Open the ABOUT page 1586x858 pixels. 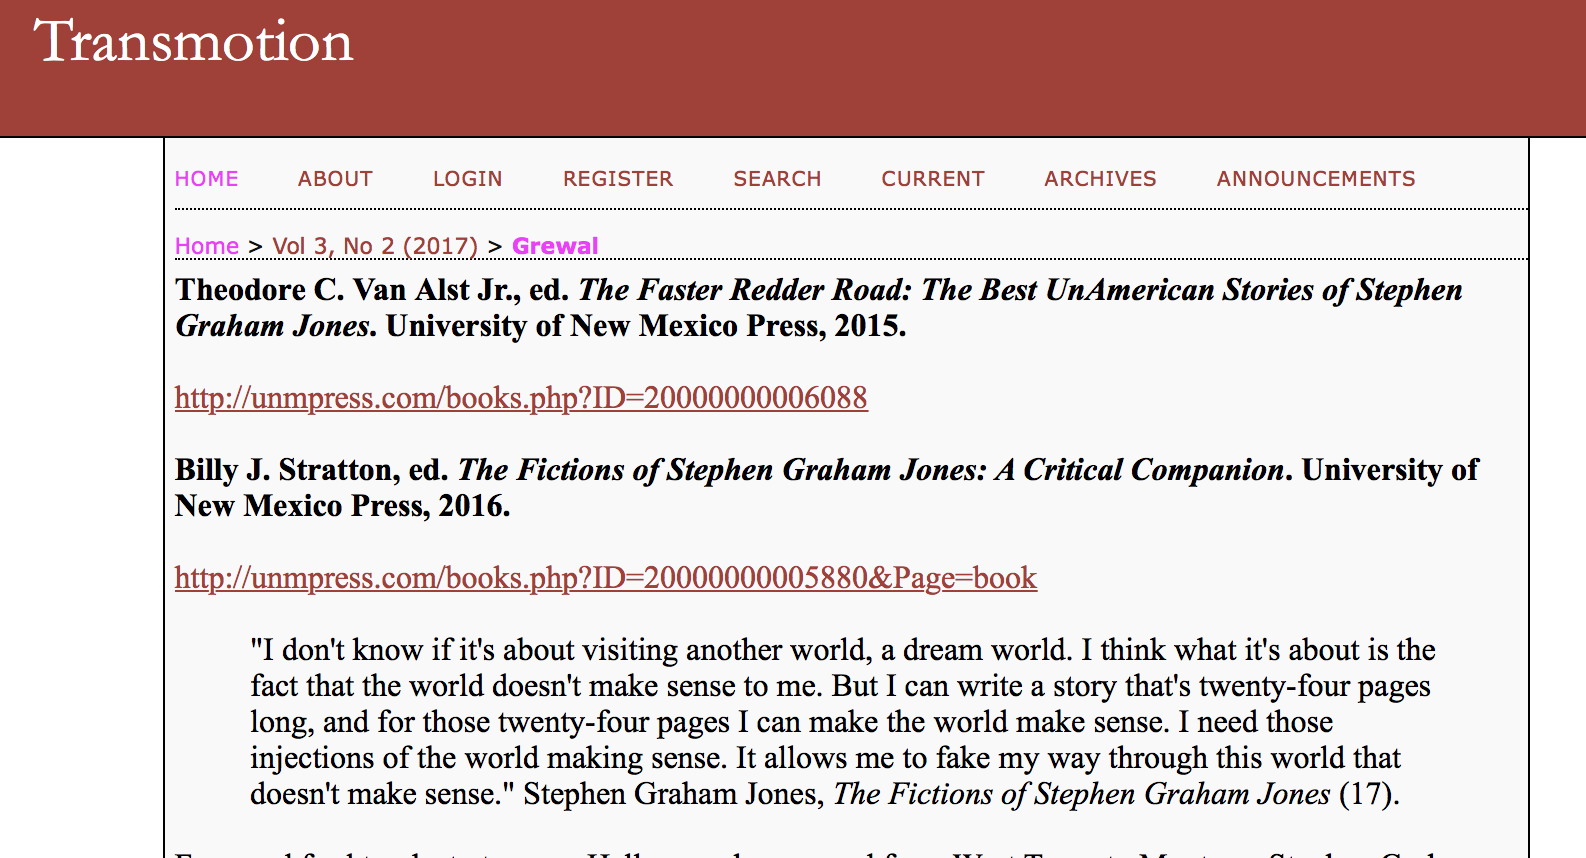point(335,179)
